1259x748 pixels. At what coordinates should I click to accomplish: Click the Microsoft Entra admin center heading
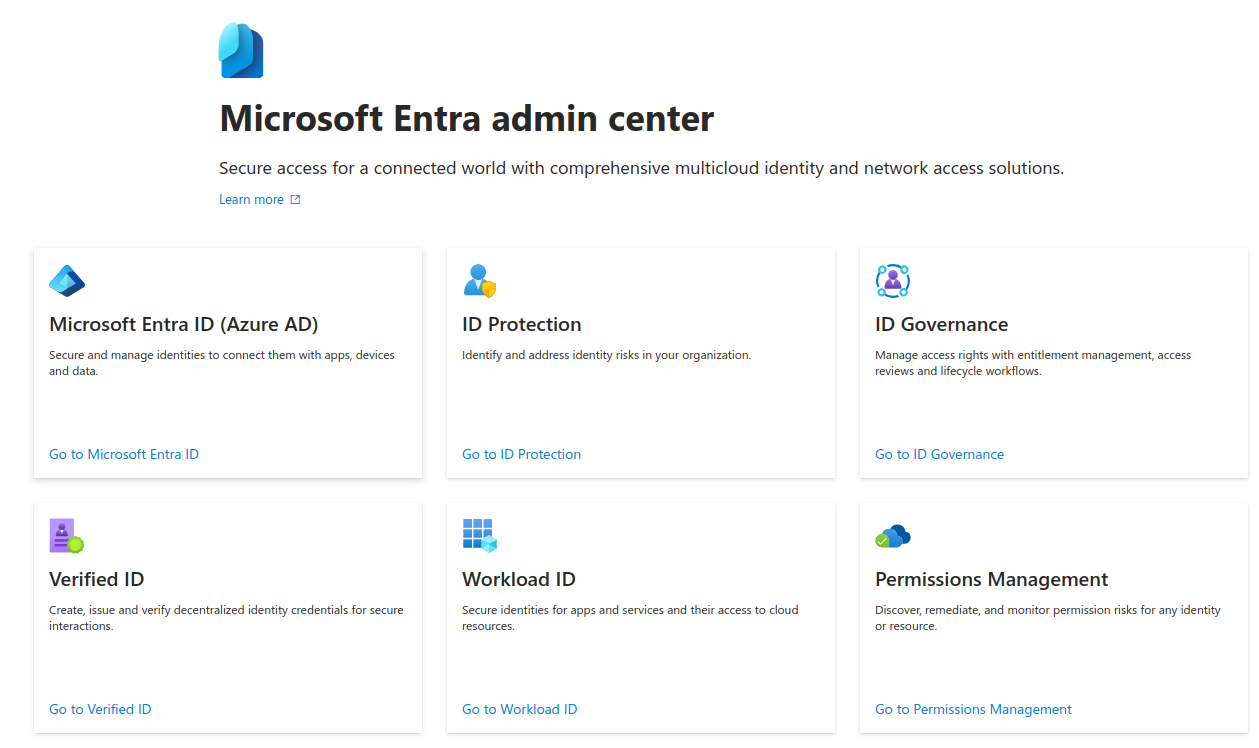(x=466, y=118)
